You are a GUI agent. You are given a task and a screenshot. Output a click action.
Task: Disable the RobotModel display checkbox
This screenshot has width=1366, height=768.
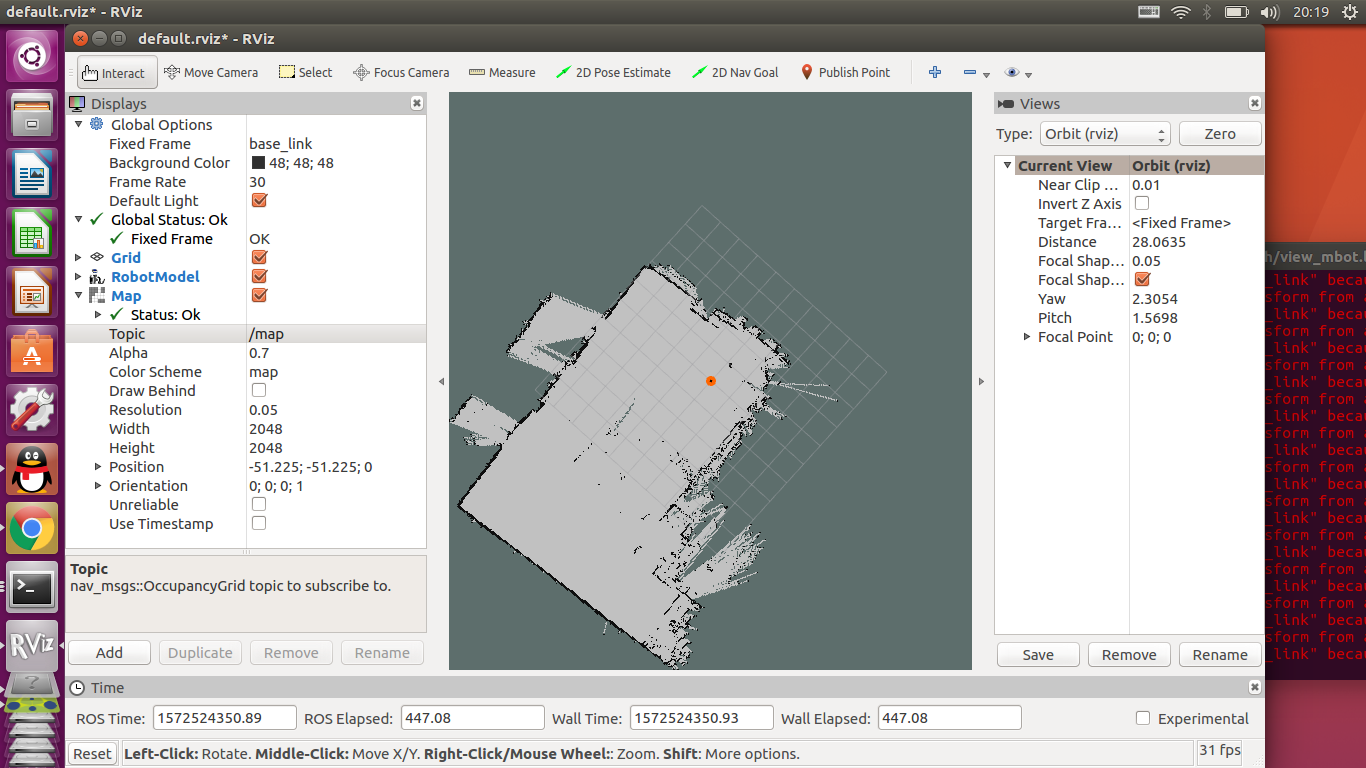(x=259, y=276)
